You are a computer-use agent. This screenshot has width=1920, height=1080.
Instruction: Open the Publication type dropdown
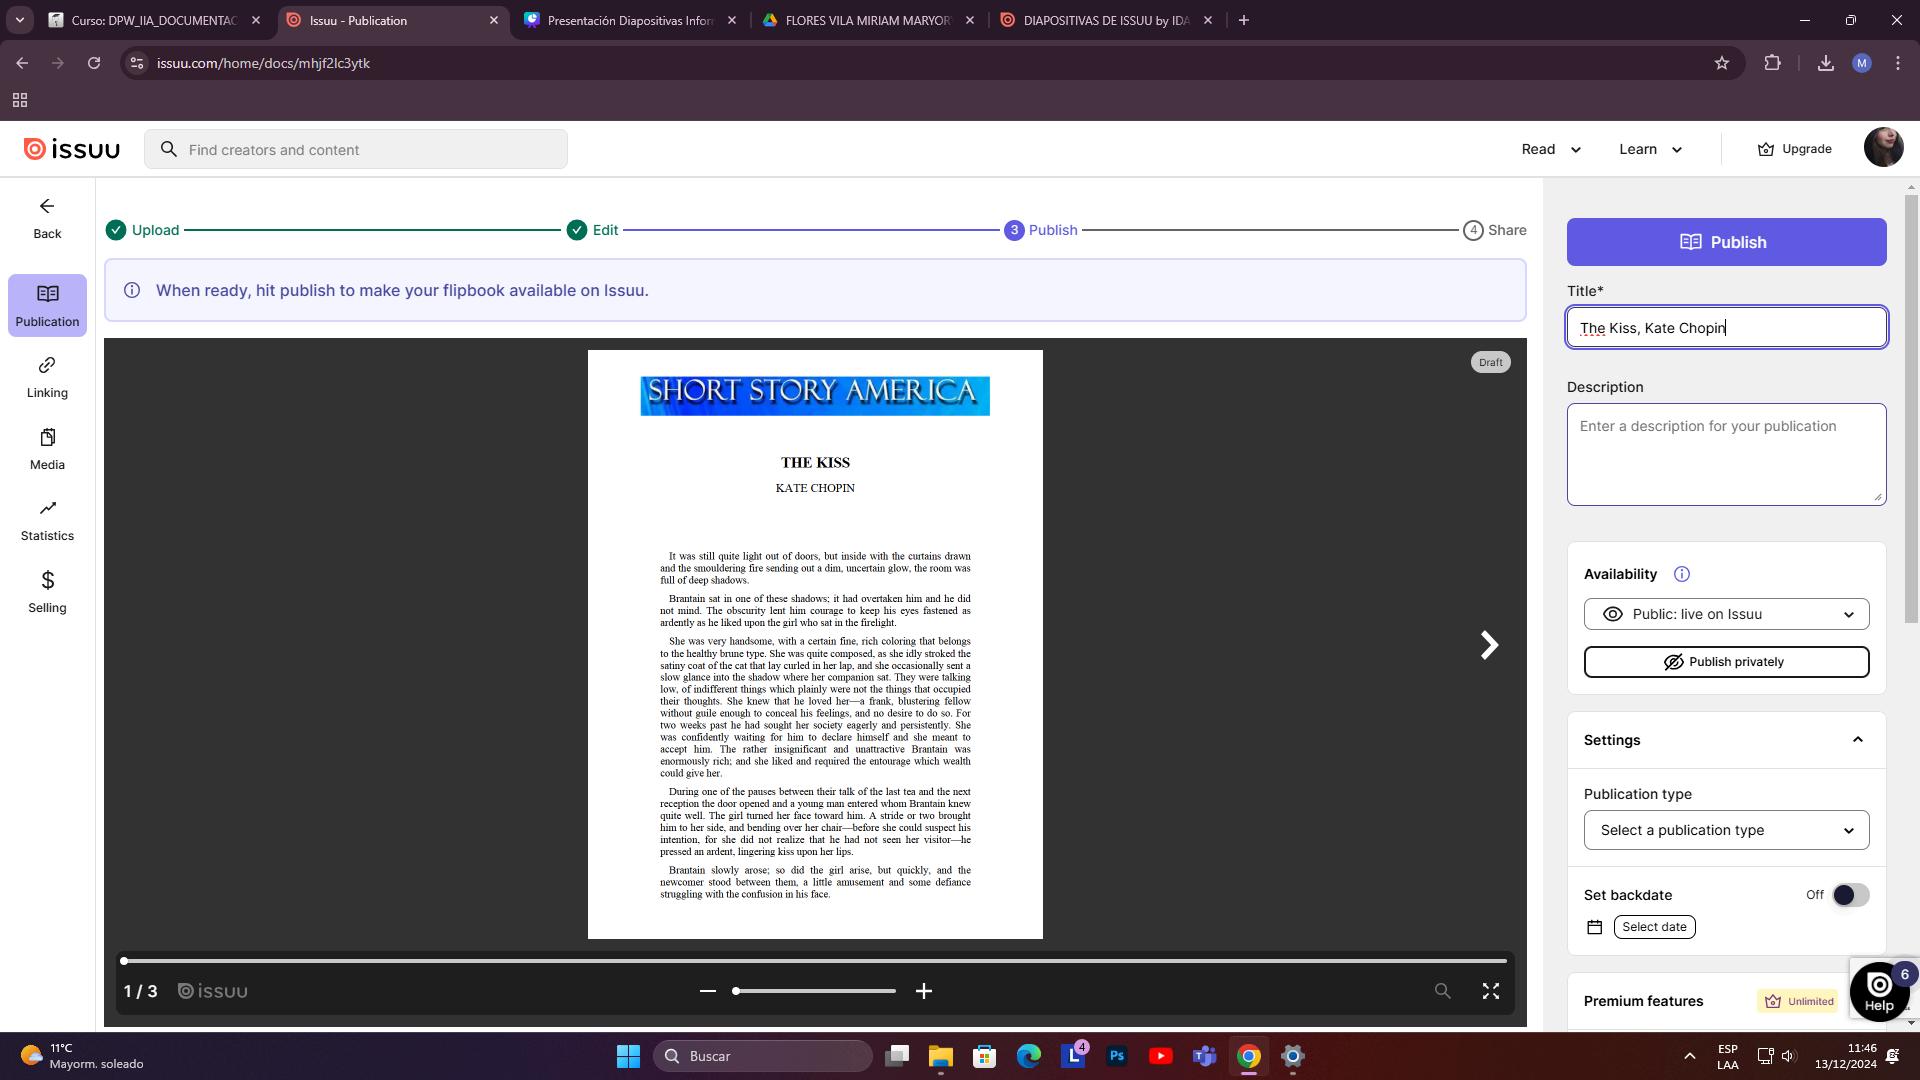pos(1726,830)
